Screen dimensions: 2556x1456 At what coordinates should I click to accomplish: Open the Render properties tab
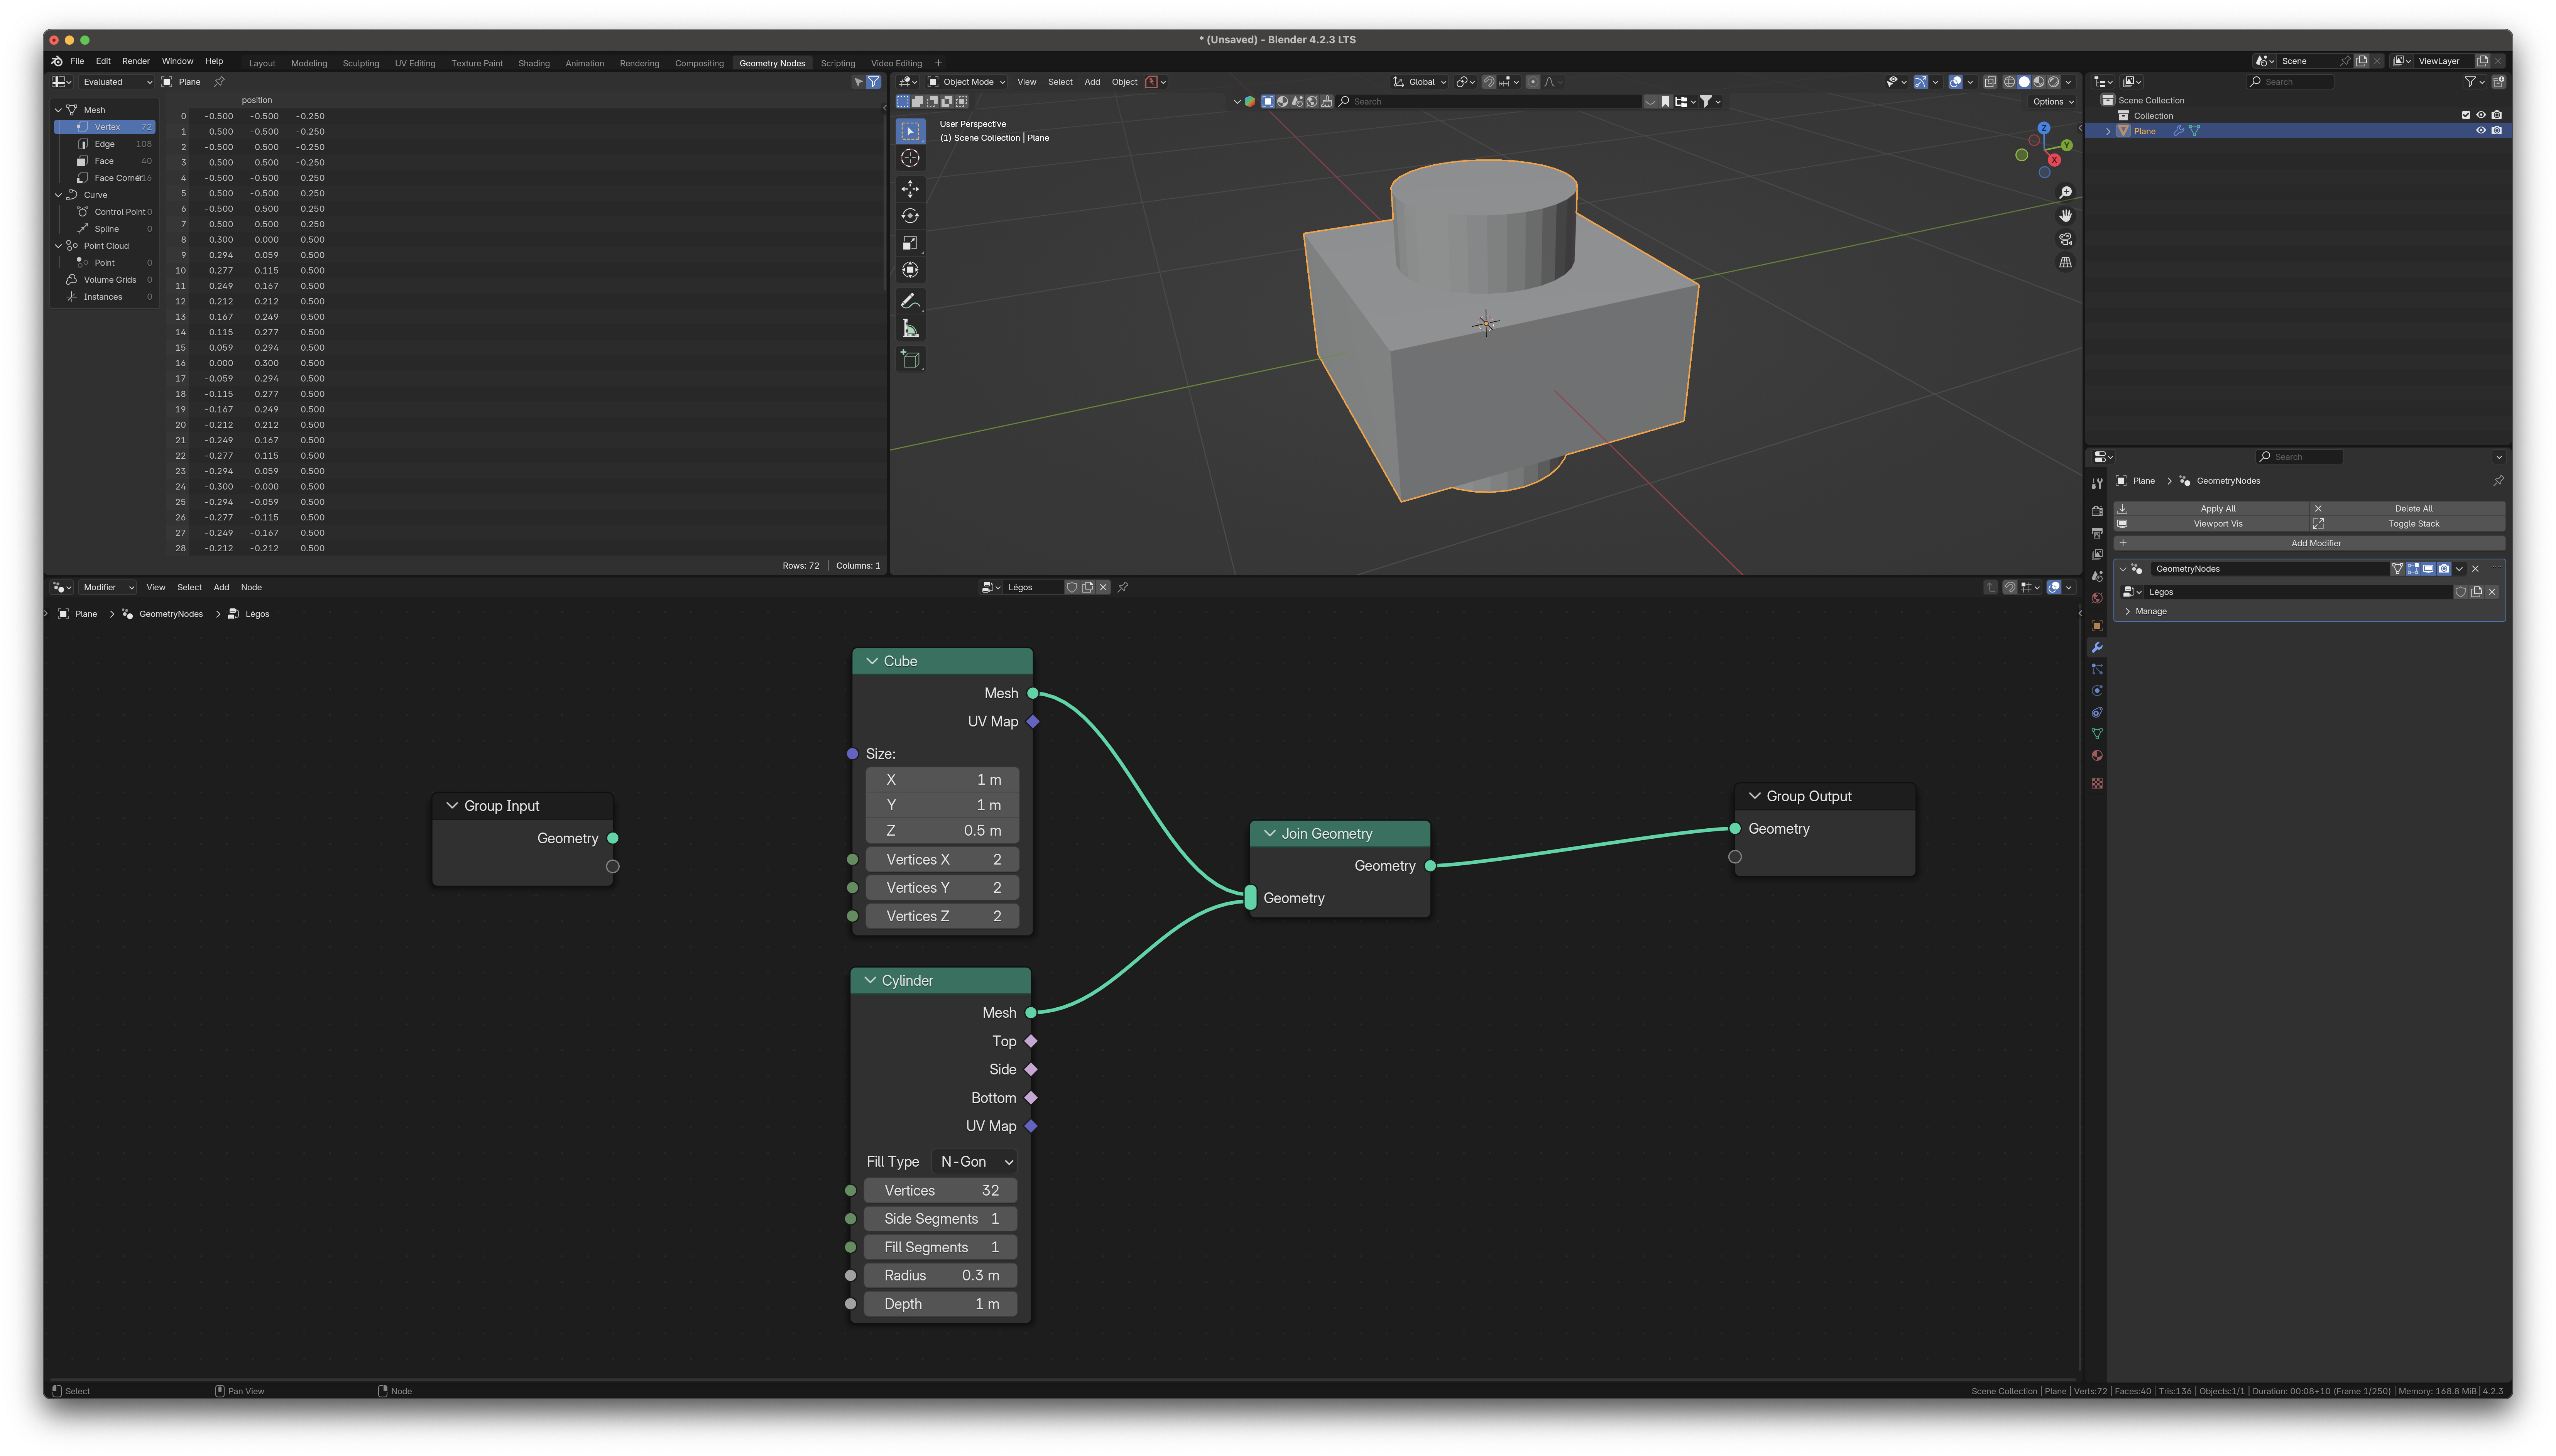[x=2097, y=511]
